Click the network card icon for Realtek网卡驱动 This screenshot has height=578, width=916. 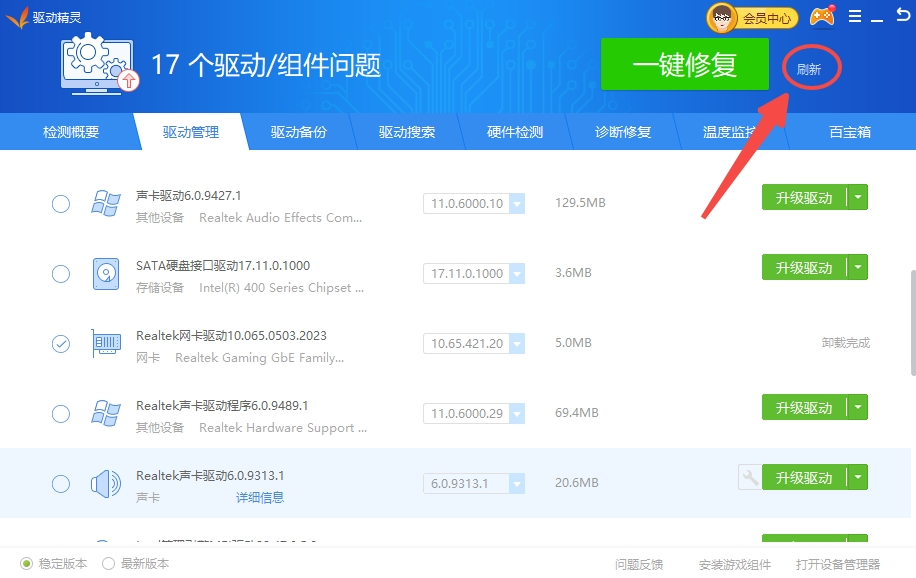(x=106, y=344)
